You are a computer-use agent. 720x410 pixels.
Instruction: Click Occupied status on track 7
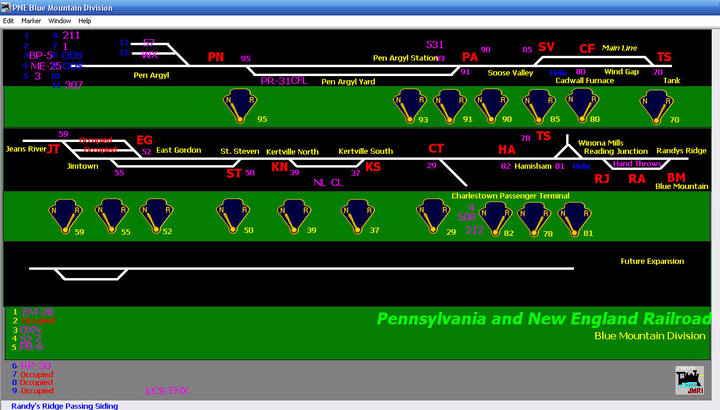click(37, 375)
